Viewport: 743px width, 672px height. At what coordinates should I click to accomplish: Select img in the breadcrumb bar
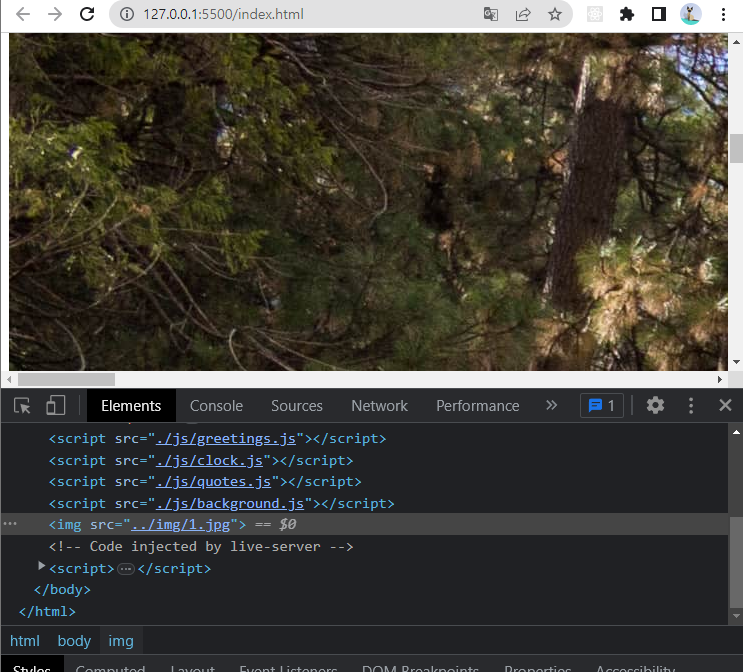click(121, 641)
